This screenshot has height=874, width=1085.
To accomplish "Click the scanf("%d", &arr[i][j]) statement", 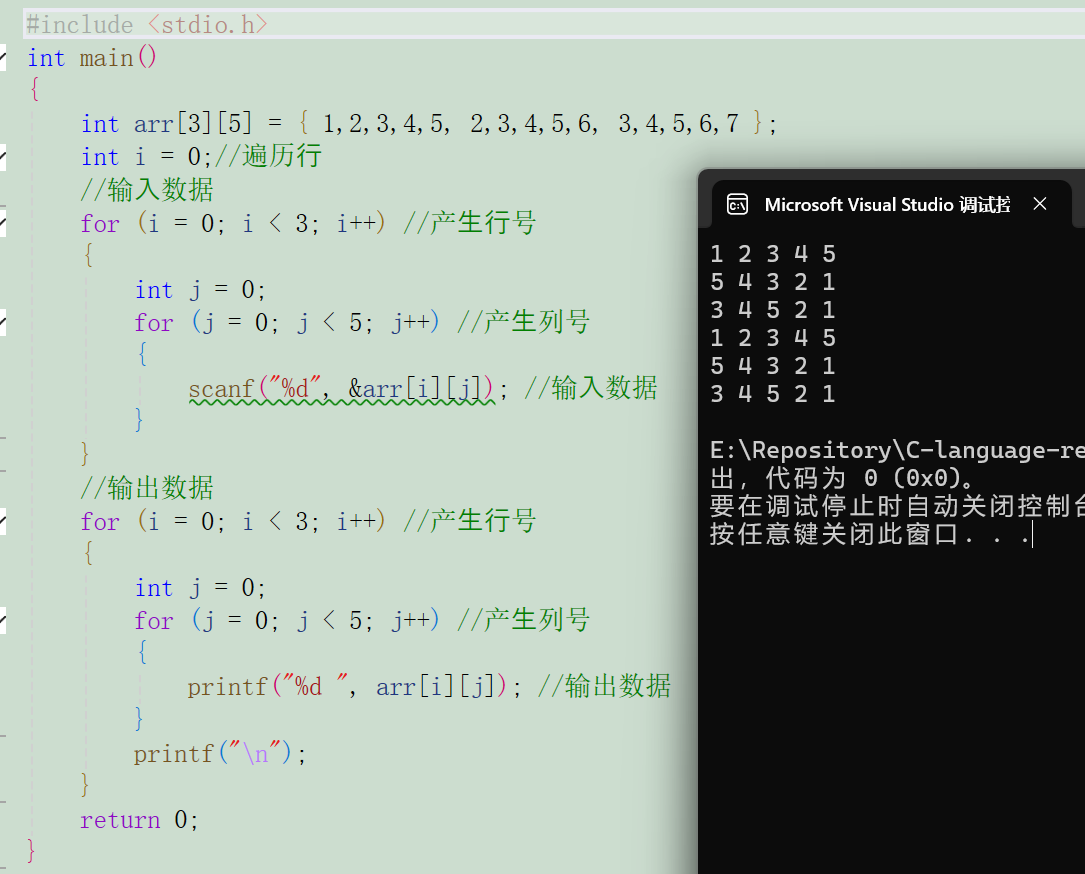I will click(x=349, y=389).
